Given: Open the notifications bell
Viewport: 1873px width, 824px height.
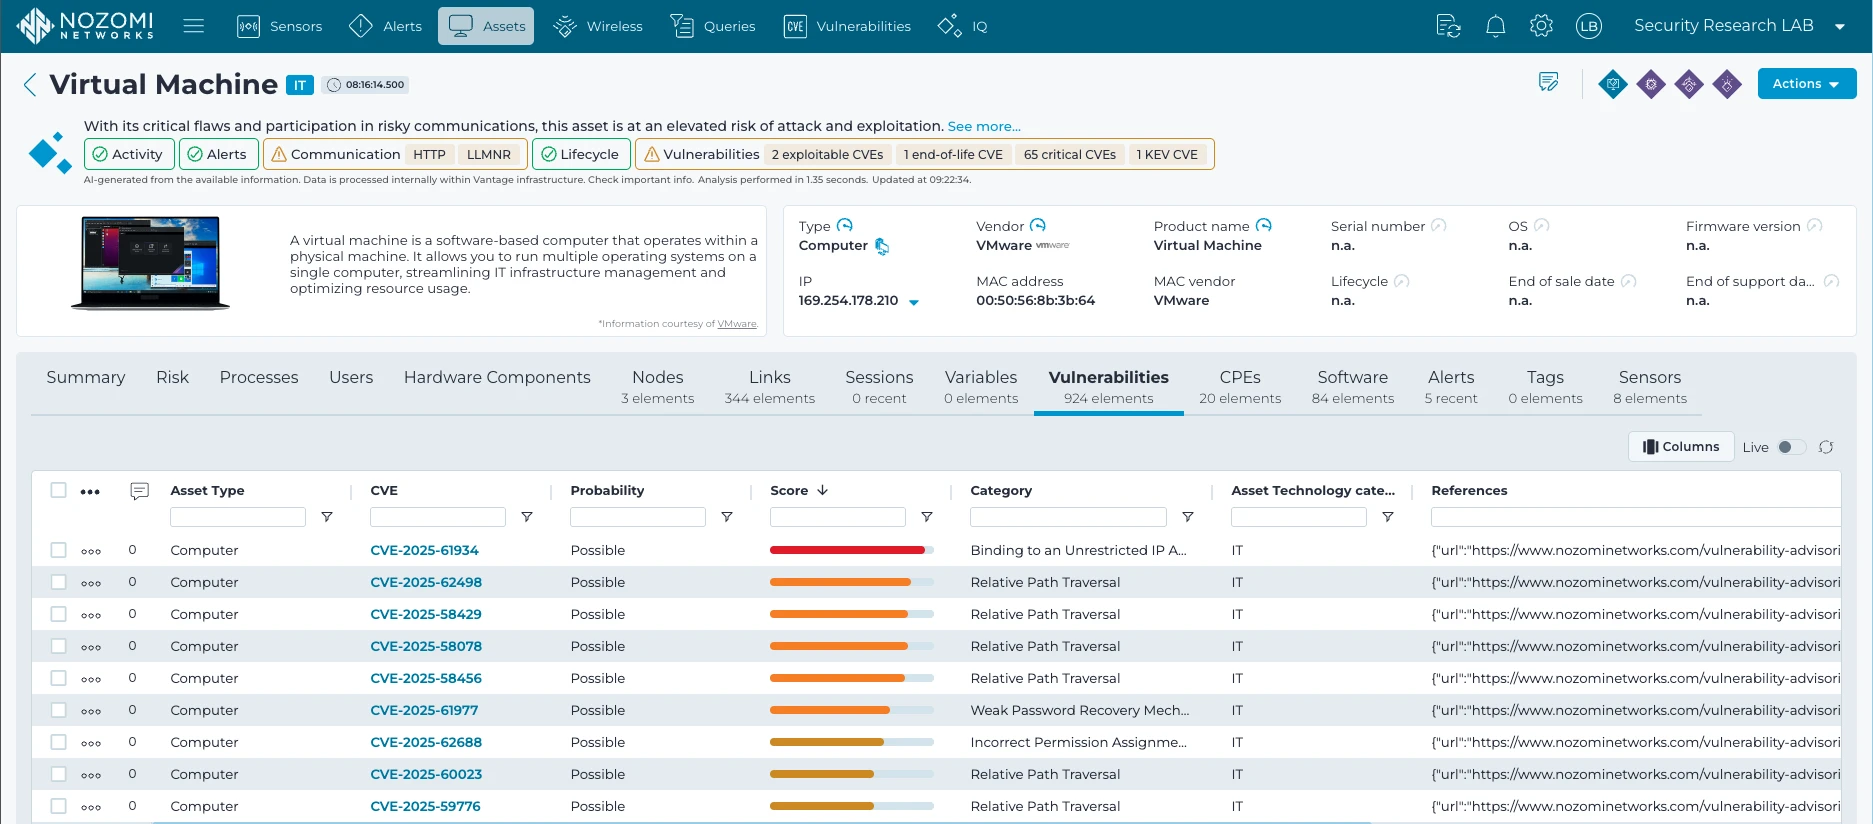Looking at the screenshot, I should 1495,26.
